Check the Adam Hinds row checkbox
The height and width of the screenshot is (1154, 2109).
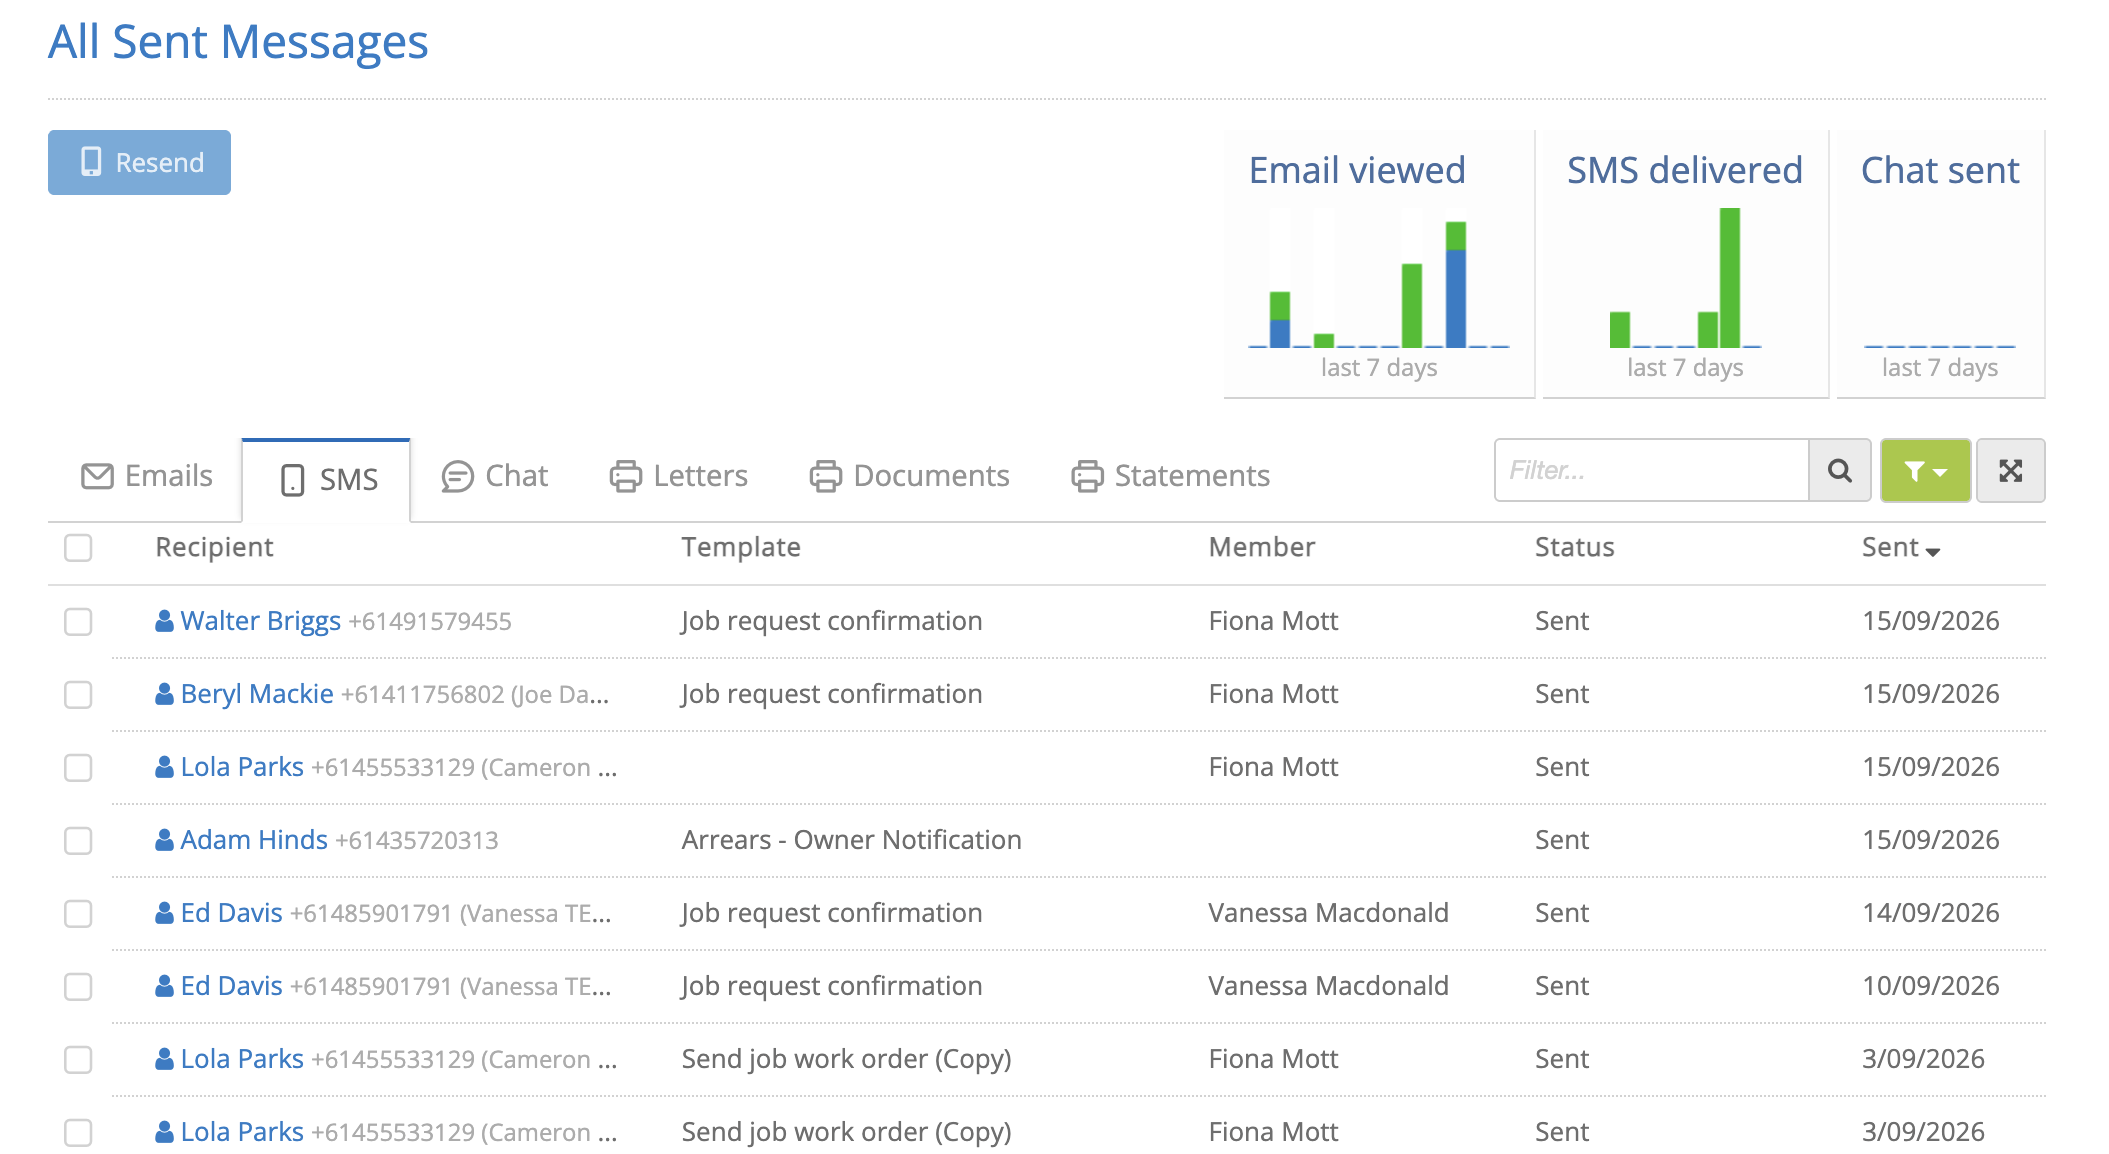click(x=78, y=840)
